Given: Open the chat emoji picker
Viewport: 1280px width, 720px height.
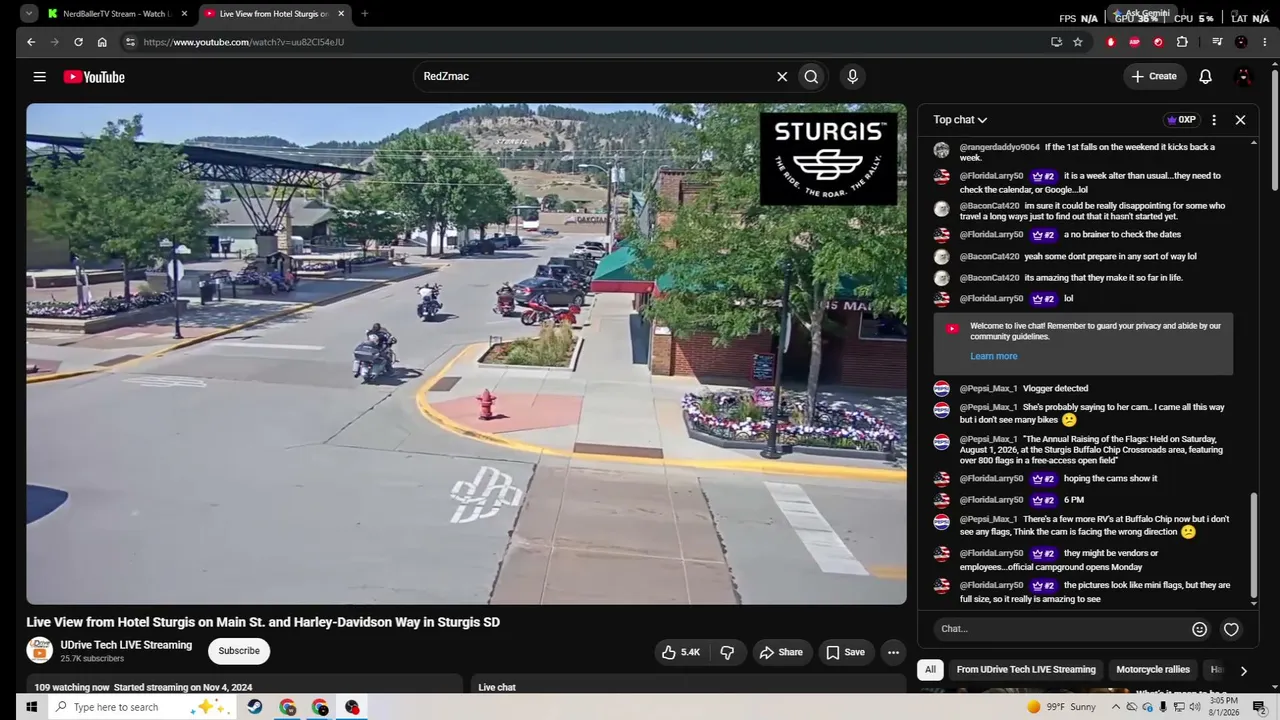Looking at the screenshot, I should pos(1199,629).
